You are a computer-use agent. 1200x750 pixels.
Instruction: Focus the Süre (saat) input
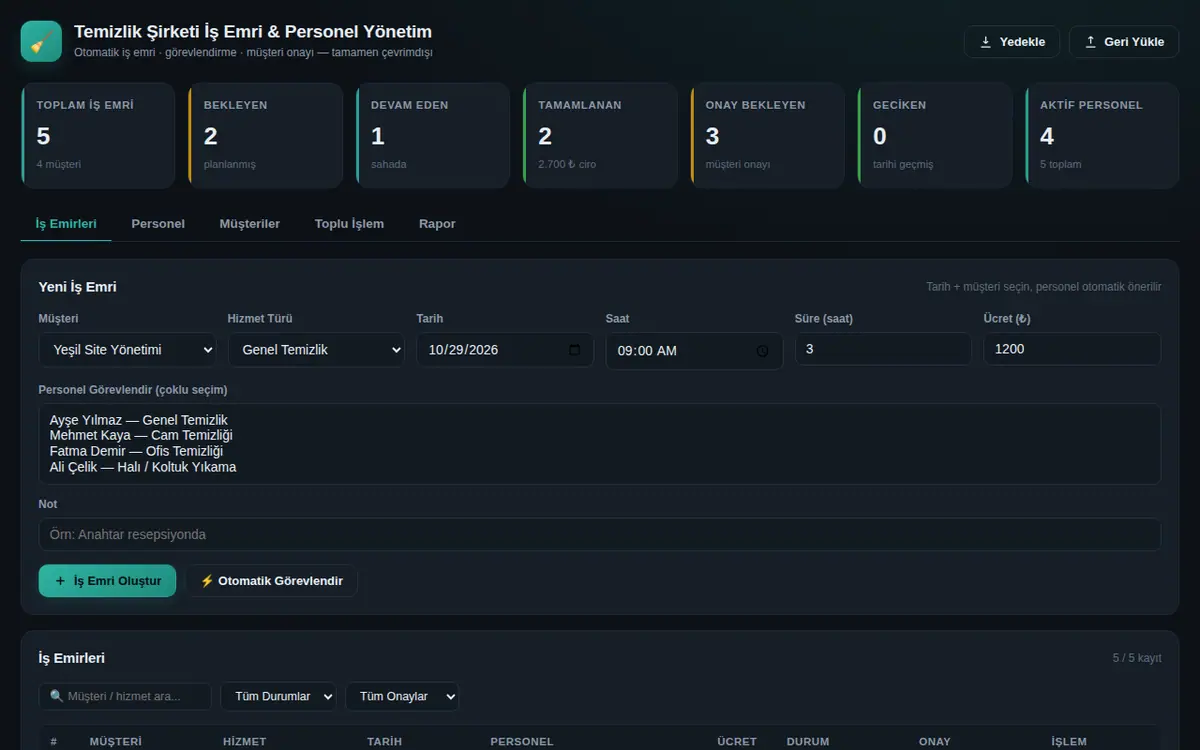(x=883, y=349)
